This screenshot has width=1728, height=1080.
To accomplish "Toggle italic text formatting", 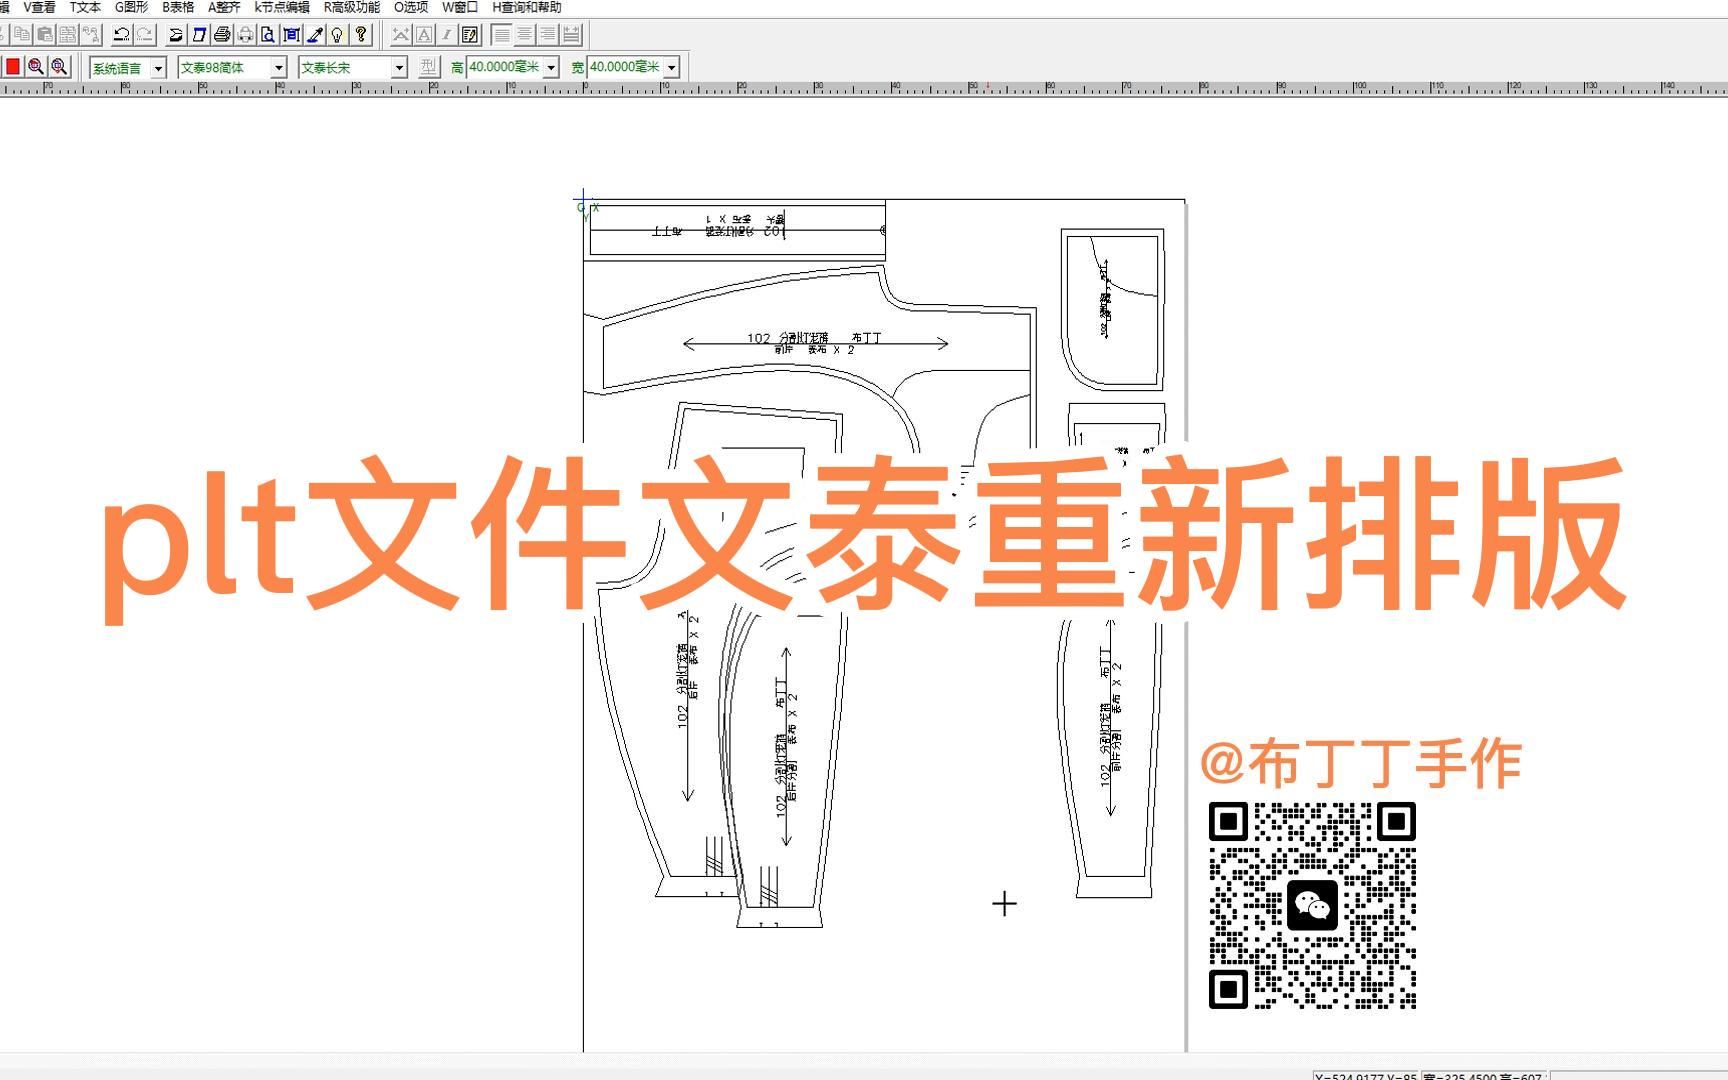I will pyautogui.click(x=446, y=34).
